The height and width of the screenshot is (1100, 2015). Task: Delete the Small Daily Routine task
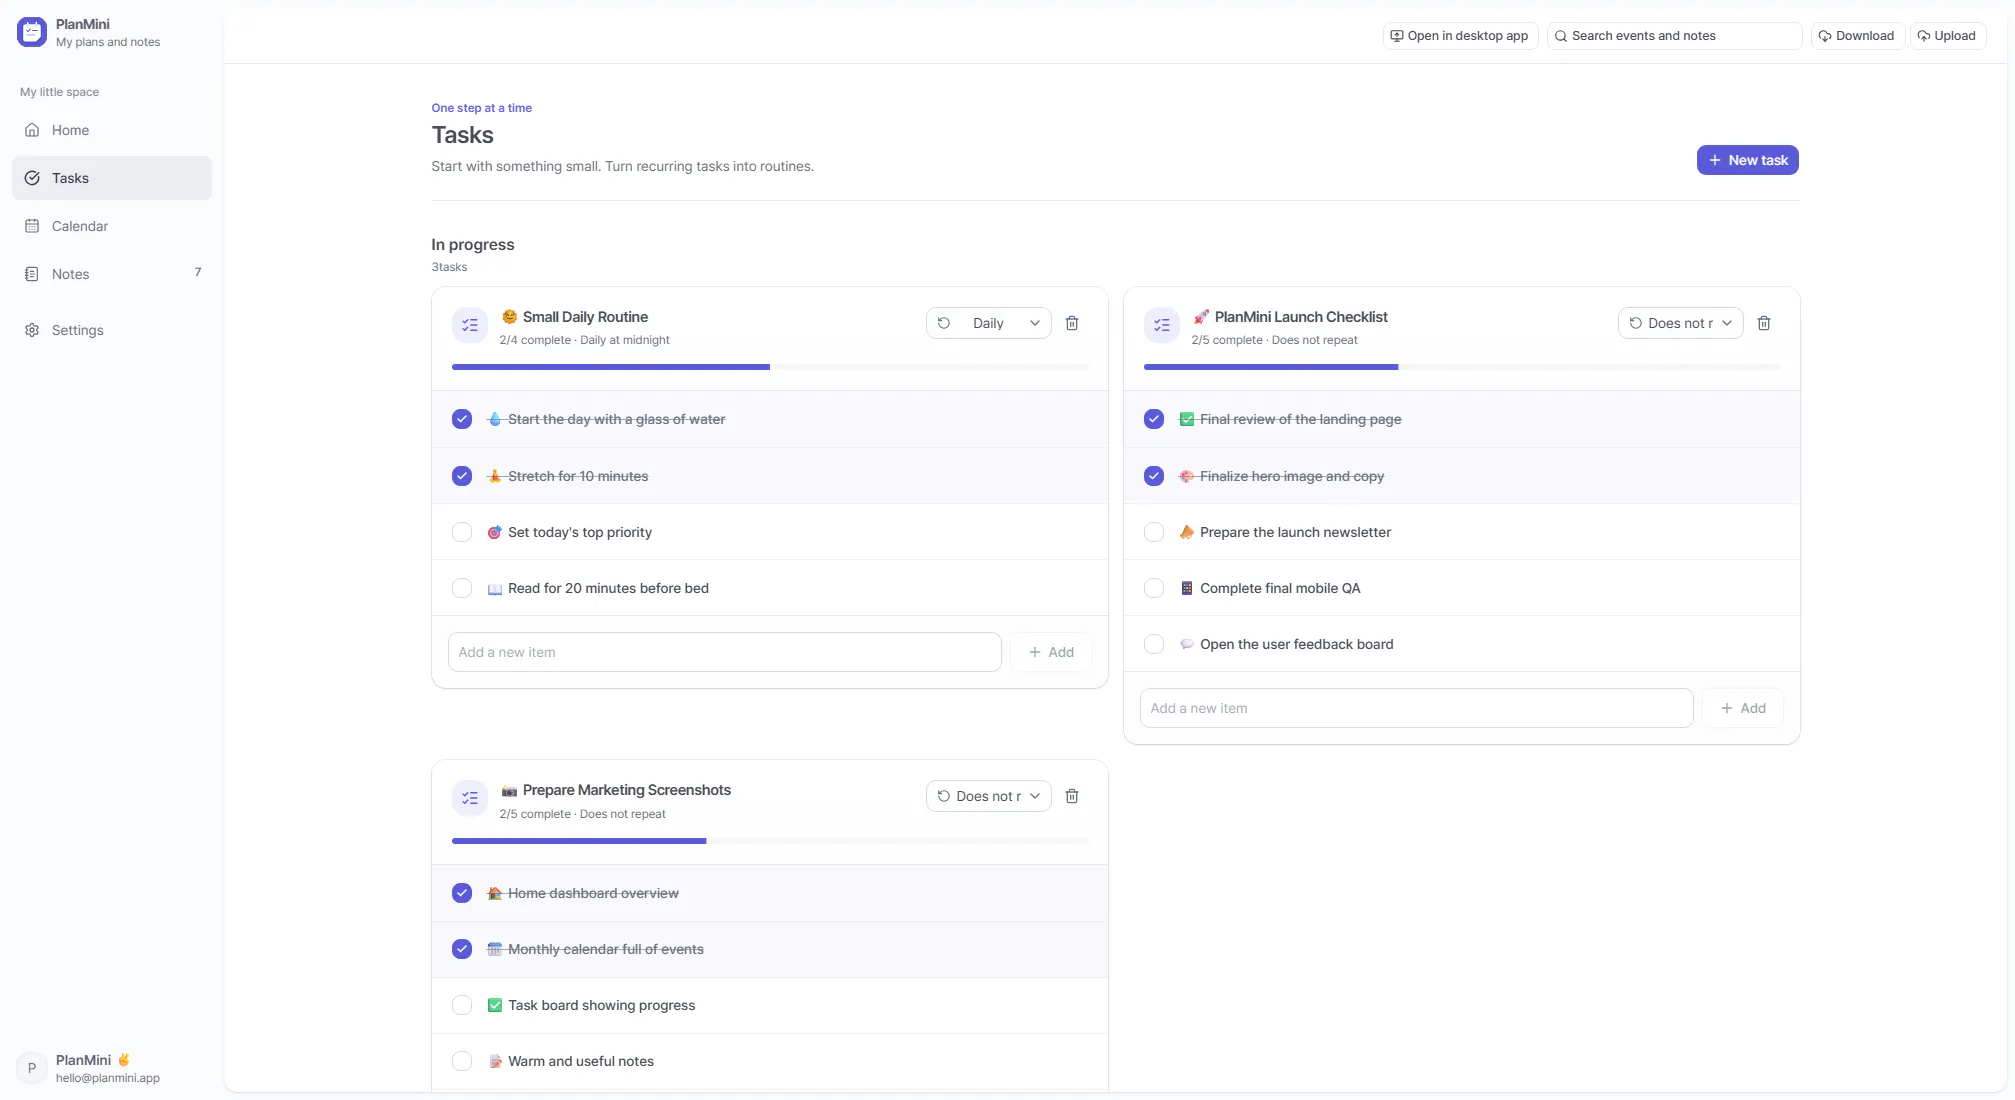pyautogui.click(x=1072, y=323)
